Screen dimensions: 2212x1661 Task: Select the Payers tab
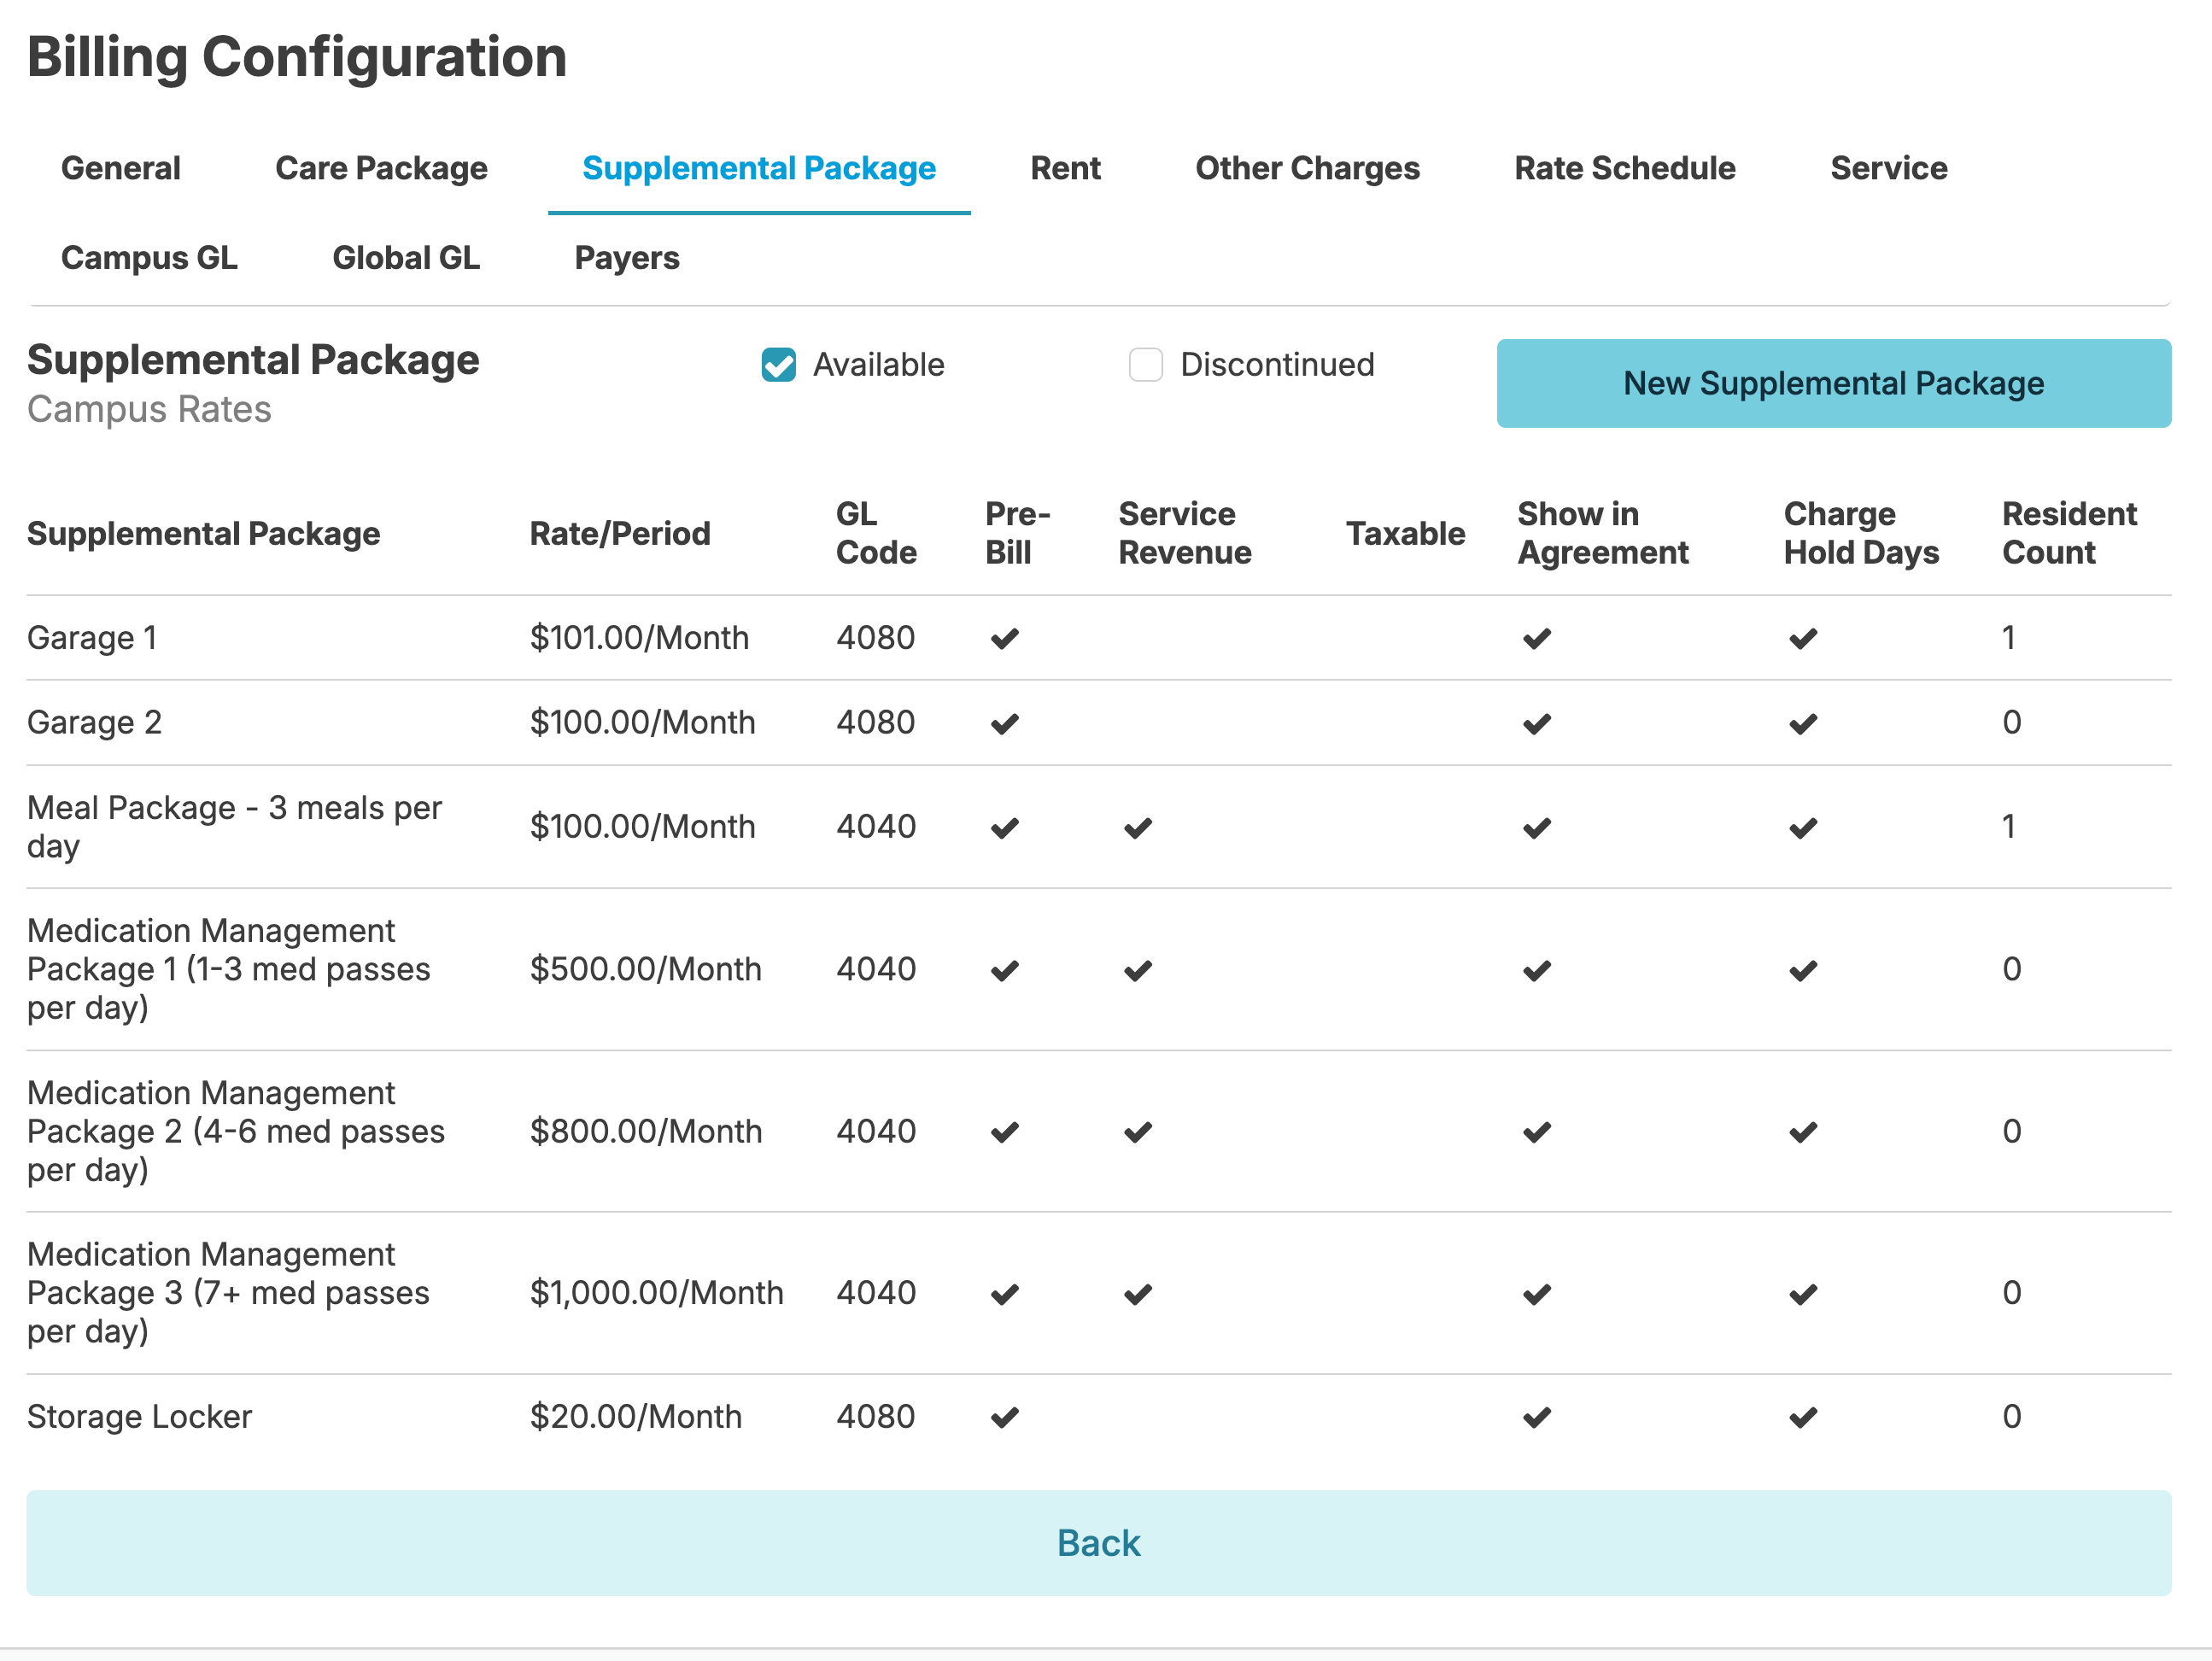626,258
